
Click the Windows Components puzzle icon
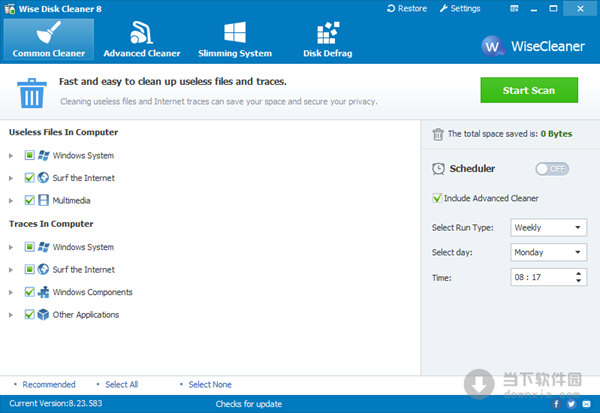[x=43, y=292]
